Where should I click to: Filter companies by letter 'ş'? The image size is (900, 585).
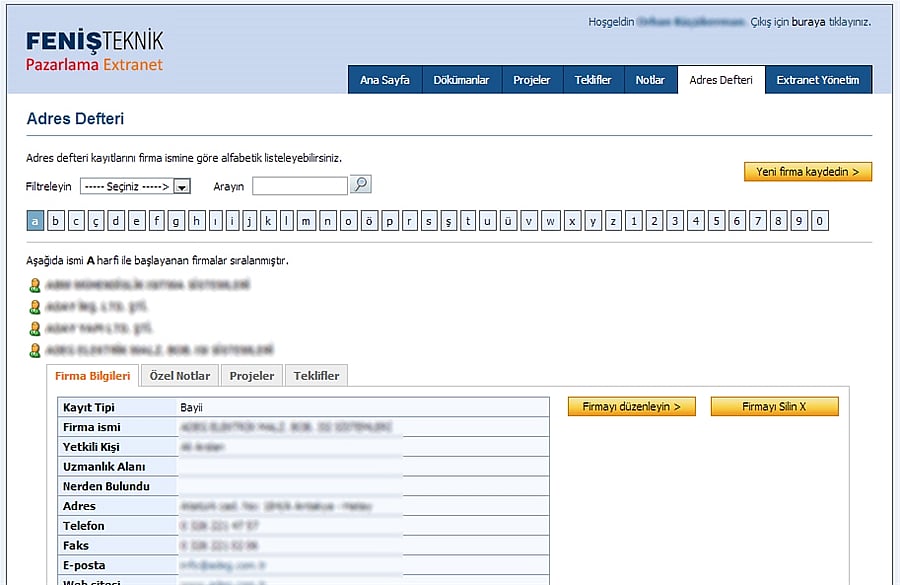[x=448, y=221]
